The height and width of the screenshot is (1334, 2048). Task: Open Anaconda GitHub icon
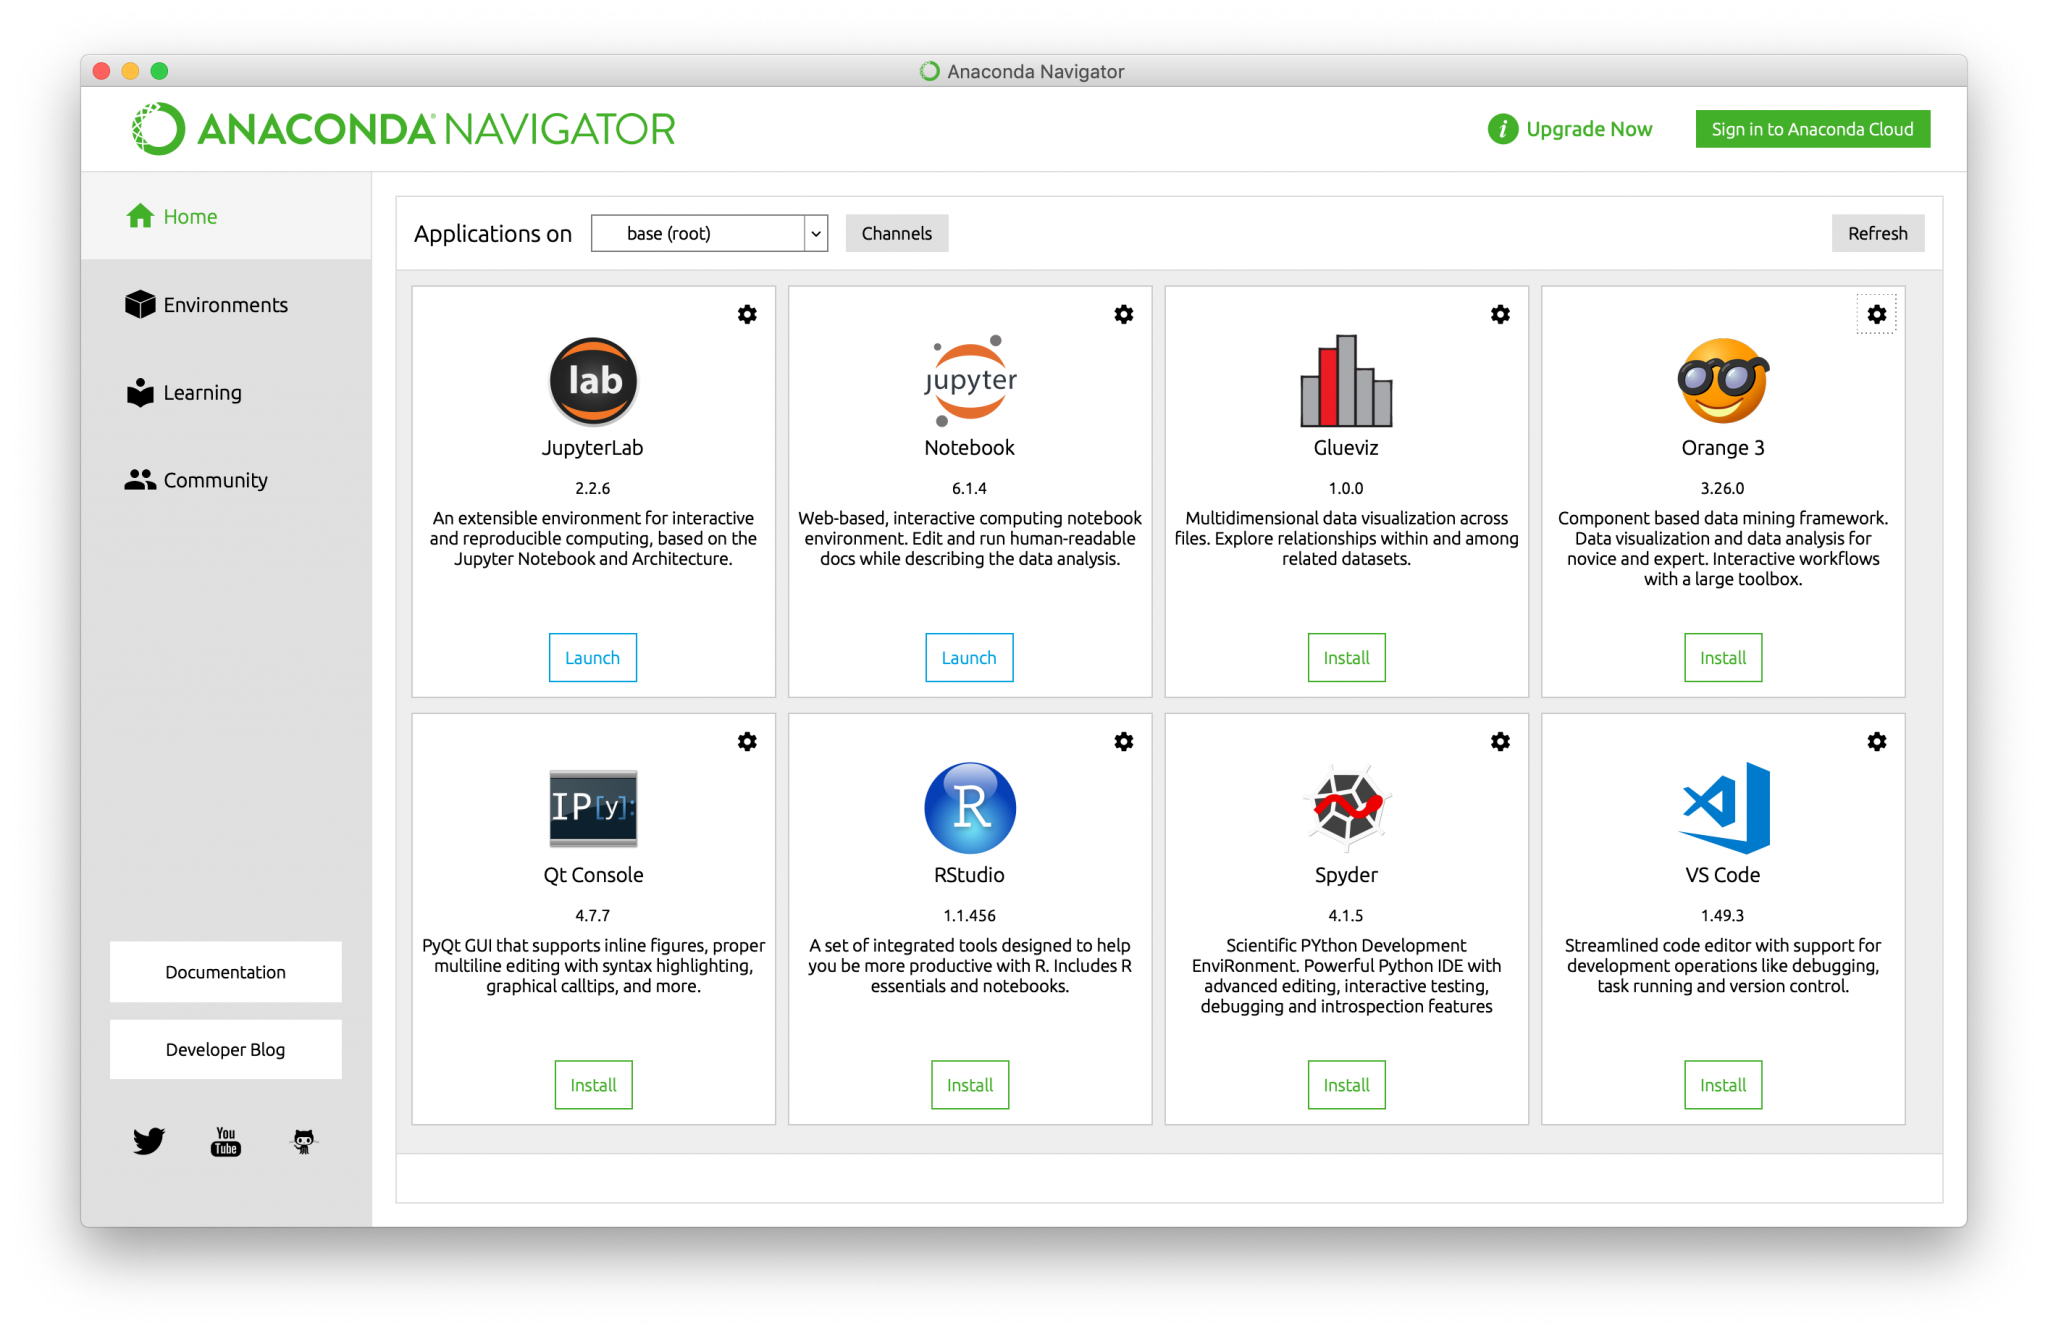[x=304, y=1141]
